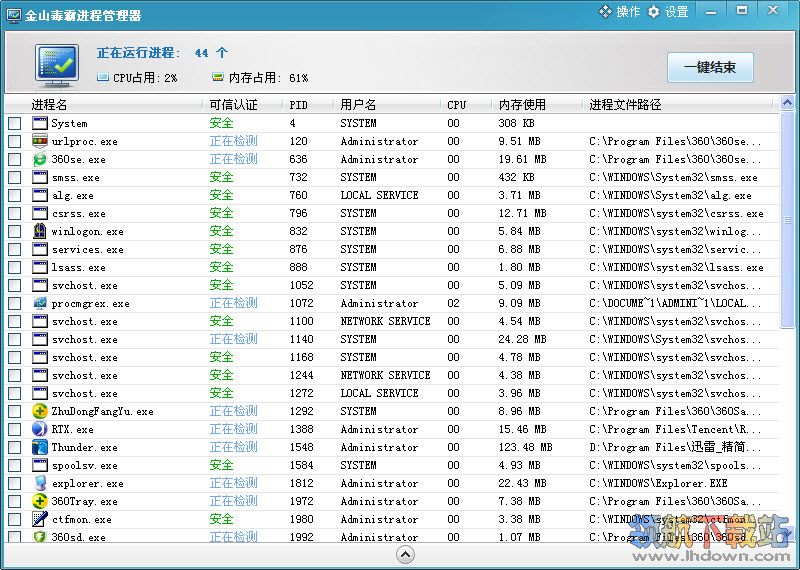This screenshot has height=570, width=800.
Task: Click the operations diamond icon
Action: pyautogui.click(x=605, y=12)
